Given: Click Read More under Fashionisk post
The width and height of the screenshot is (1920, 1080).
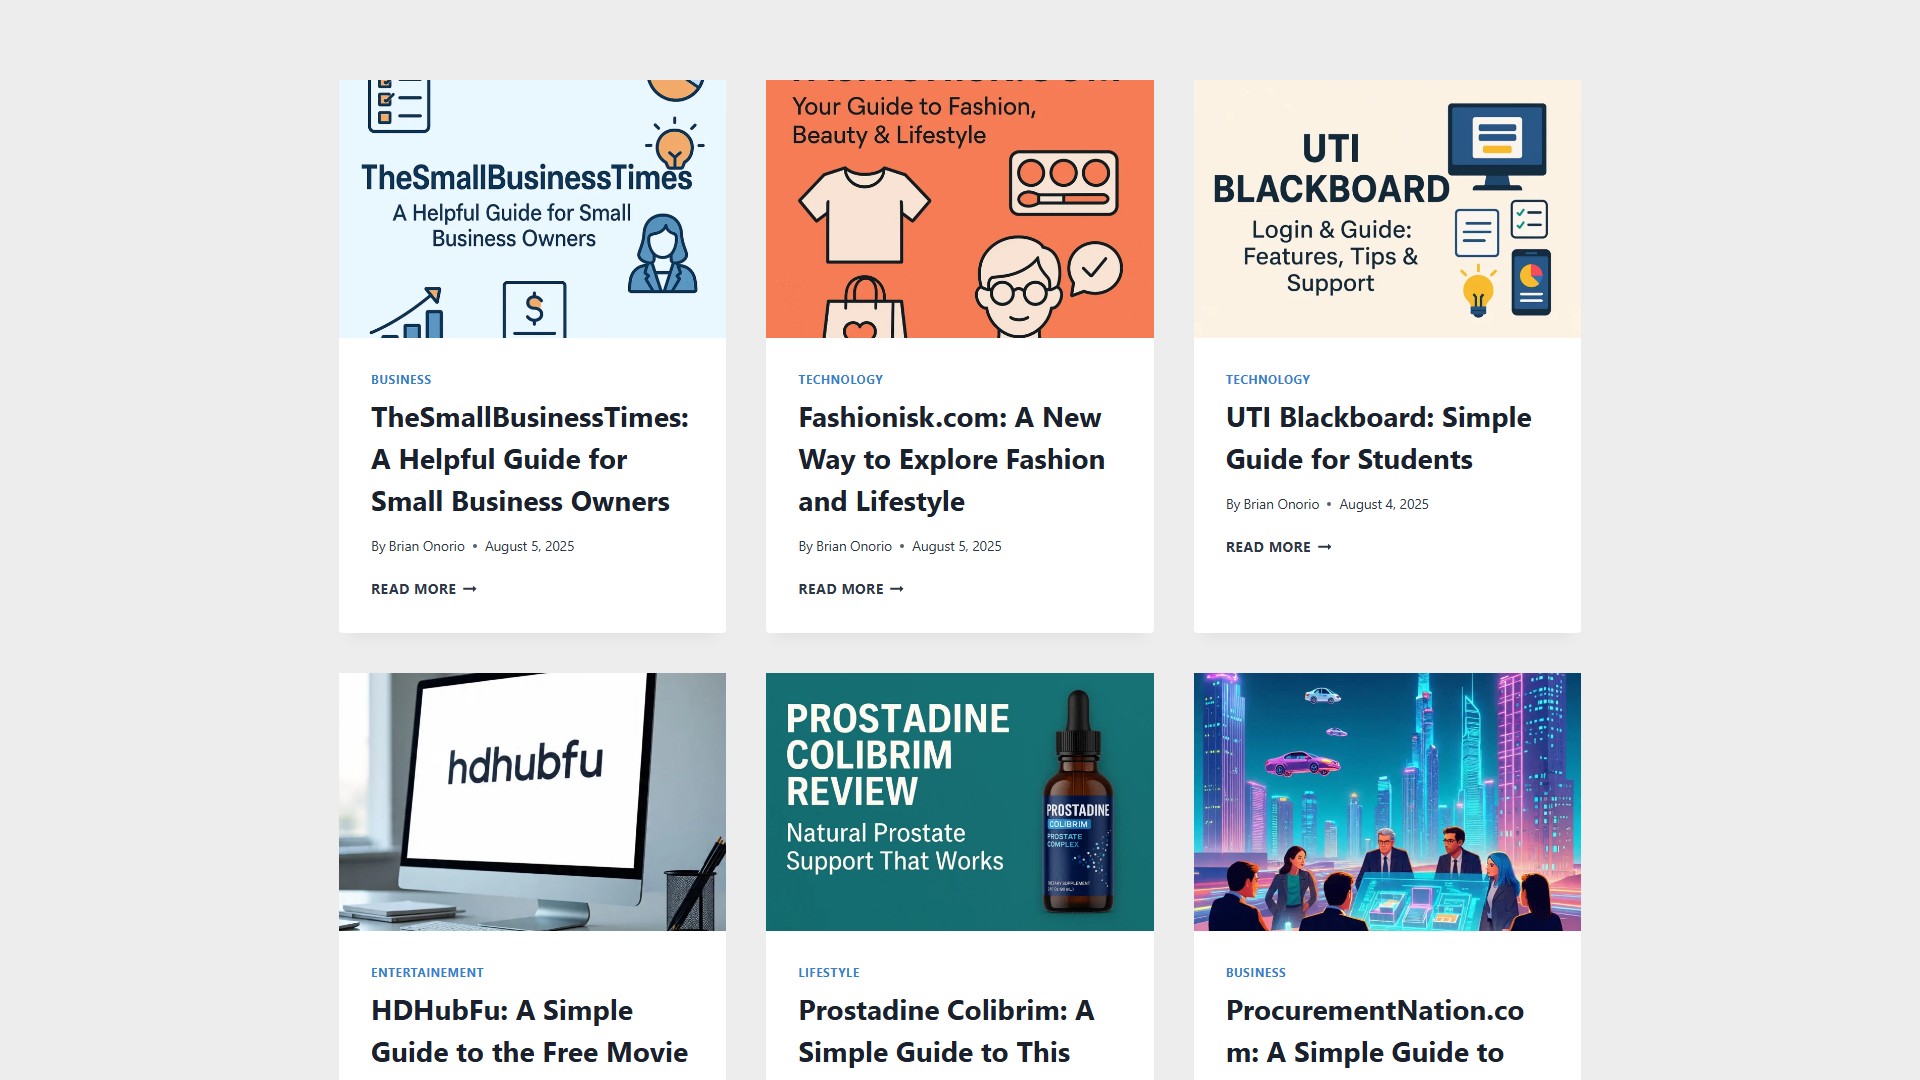Looking at the screenshot, I should point(851,589).
